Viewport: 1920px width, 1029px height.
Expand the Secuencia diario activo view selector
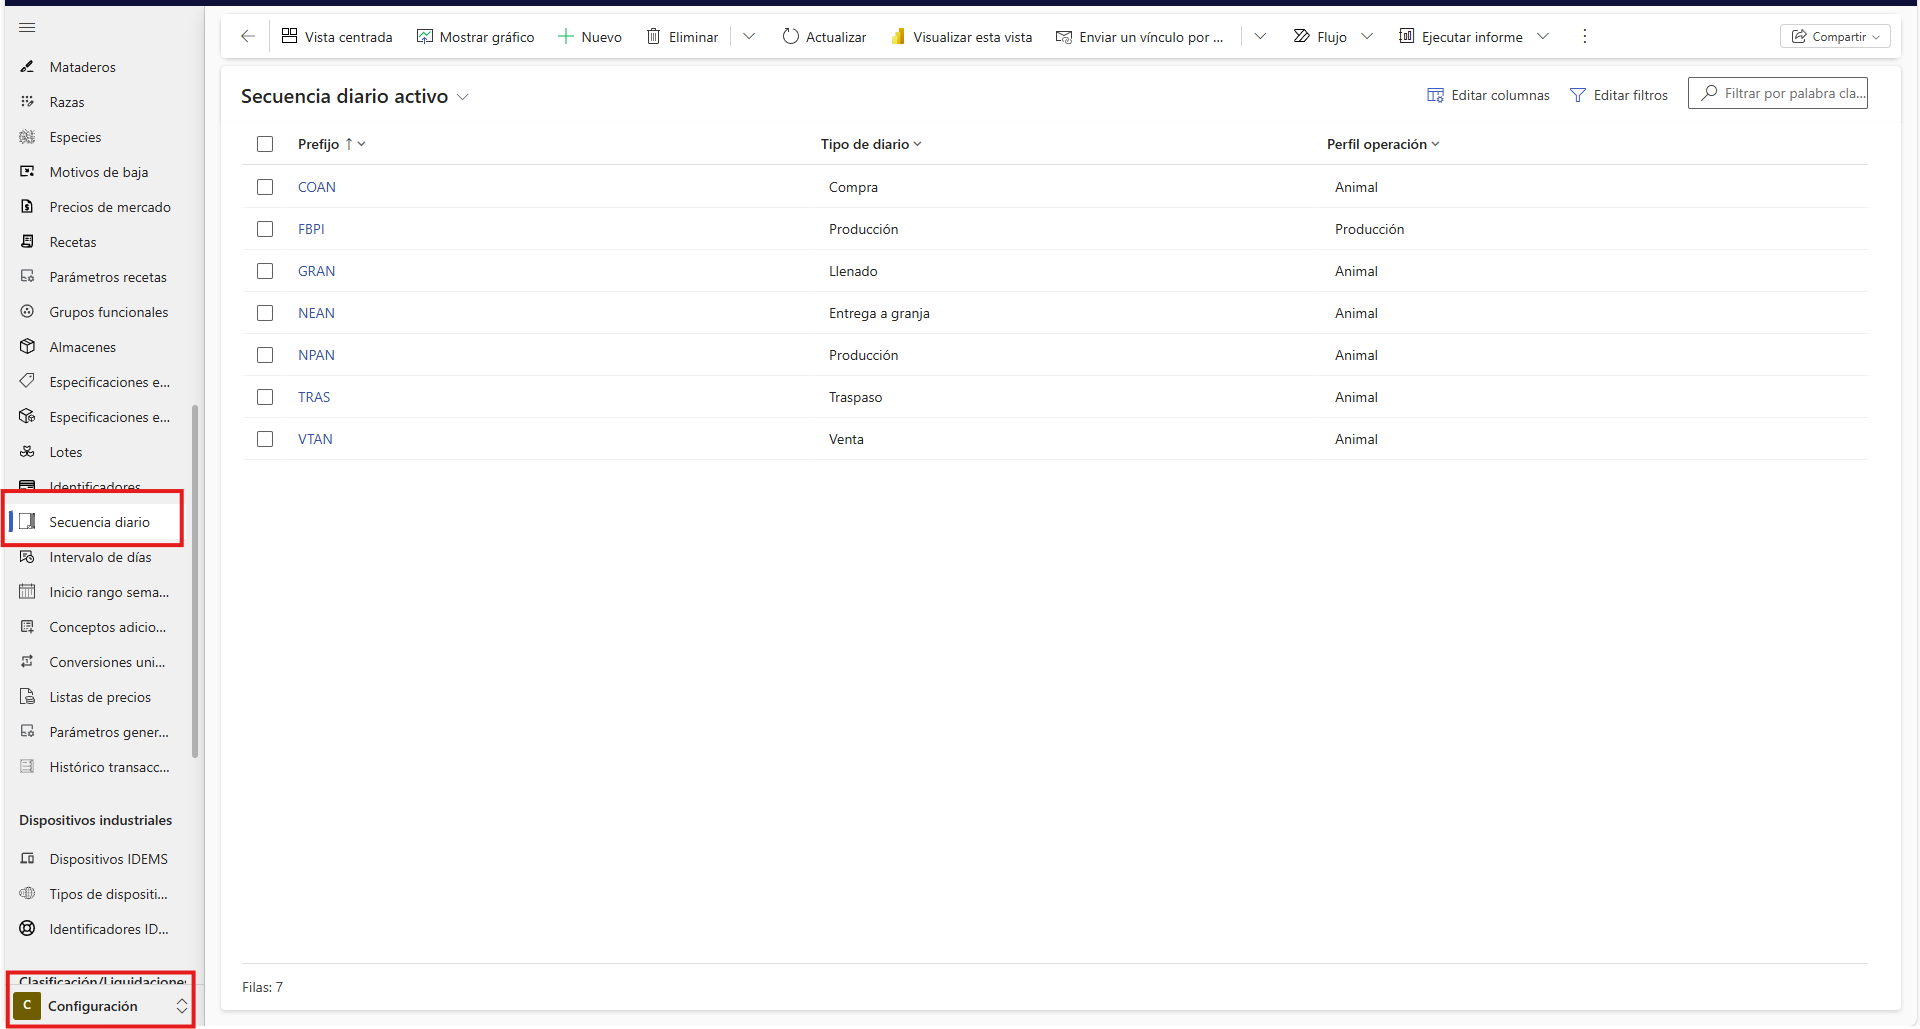pyautogui.click(x=463, y=97)
